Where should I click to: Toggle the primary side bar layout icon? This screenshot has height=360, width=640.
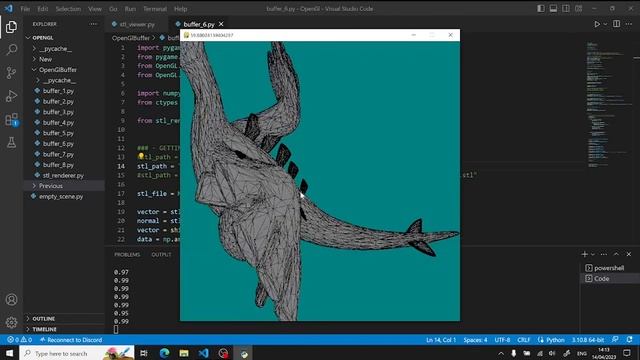pyautogui.click(x=541, y=9)
